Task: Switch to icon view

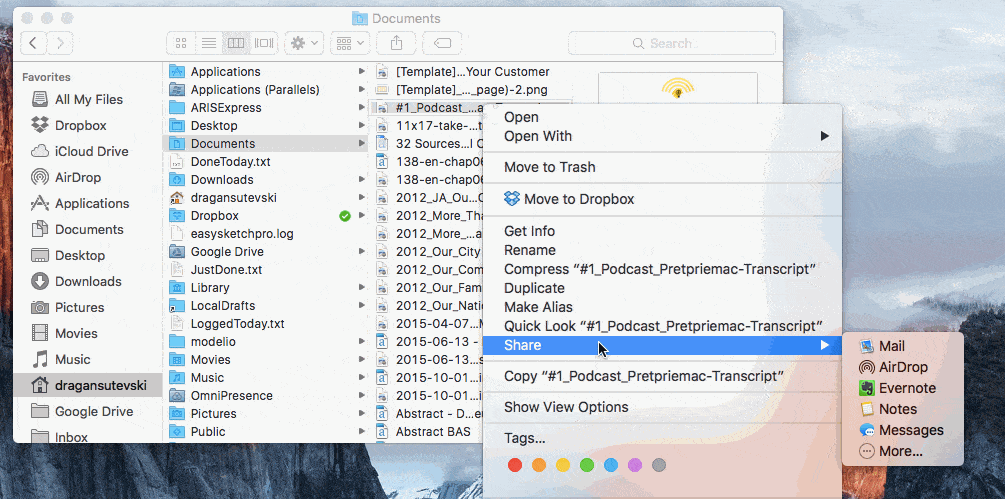Action: pyautogui.click(x=181, y=43)
